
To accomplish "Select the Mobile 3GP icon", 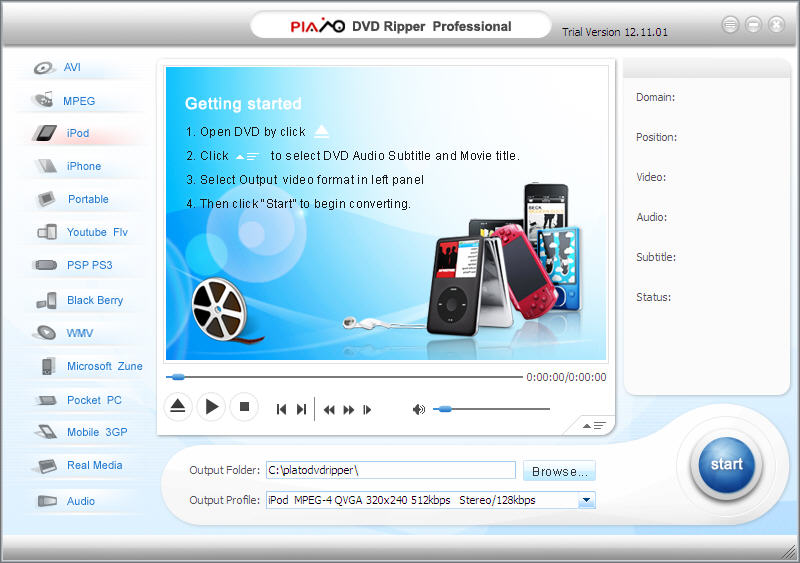I will click(46, 432).
